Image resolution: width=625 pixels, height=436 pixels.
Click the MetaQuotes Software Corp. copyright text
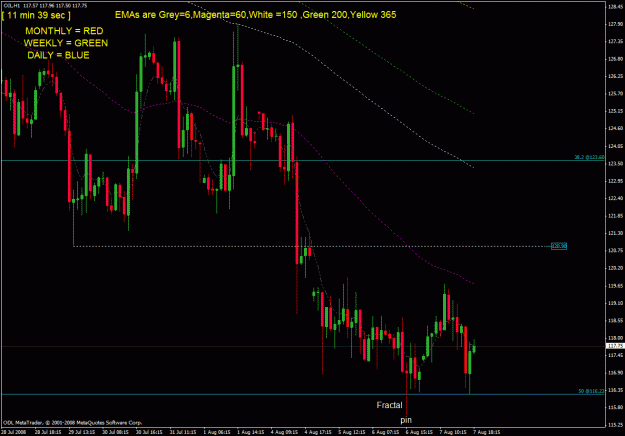pos(73,422)
